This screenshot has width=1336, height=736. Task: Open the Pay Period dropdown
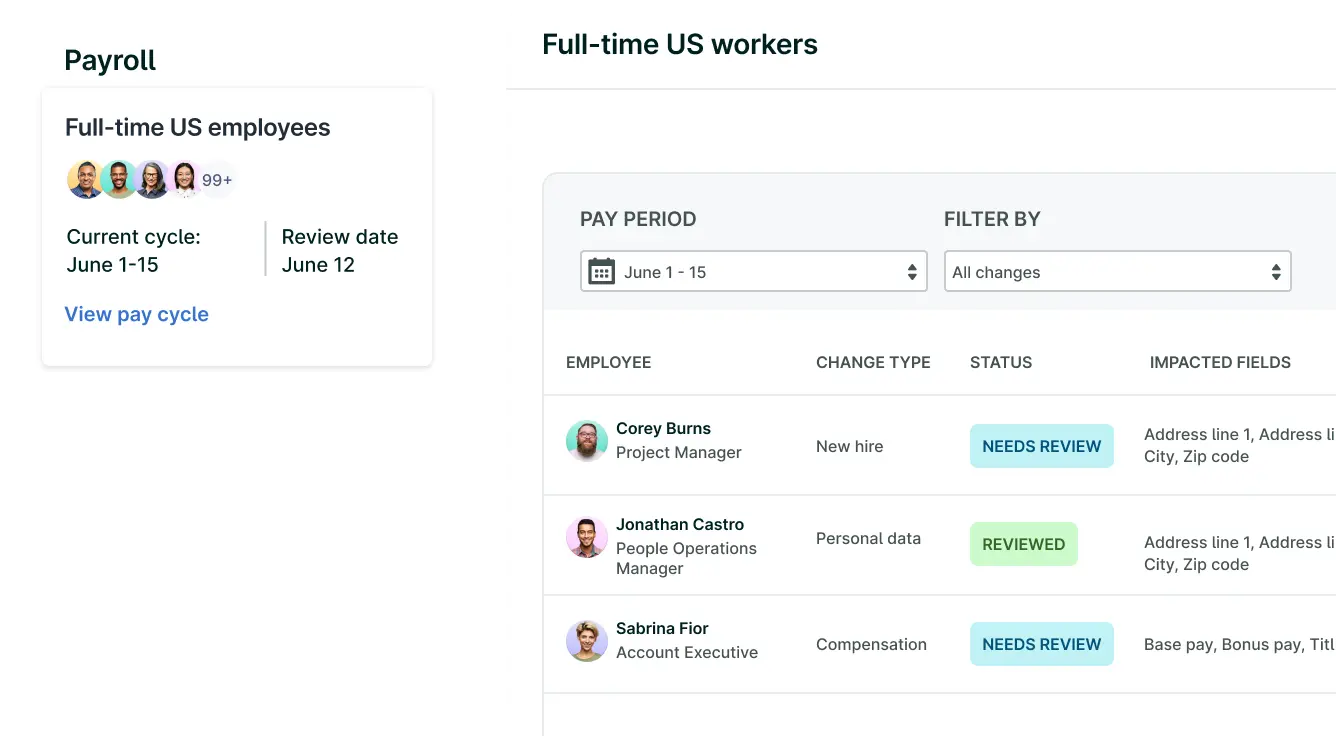[x=753, y=272]
